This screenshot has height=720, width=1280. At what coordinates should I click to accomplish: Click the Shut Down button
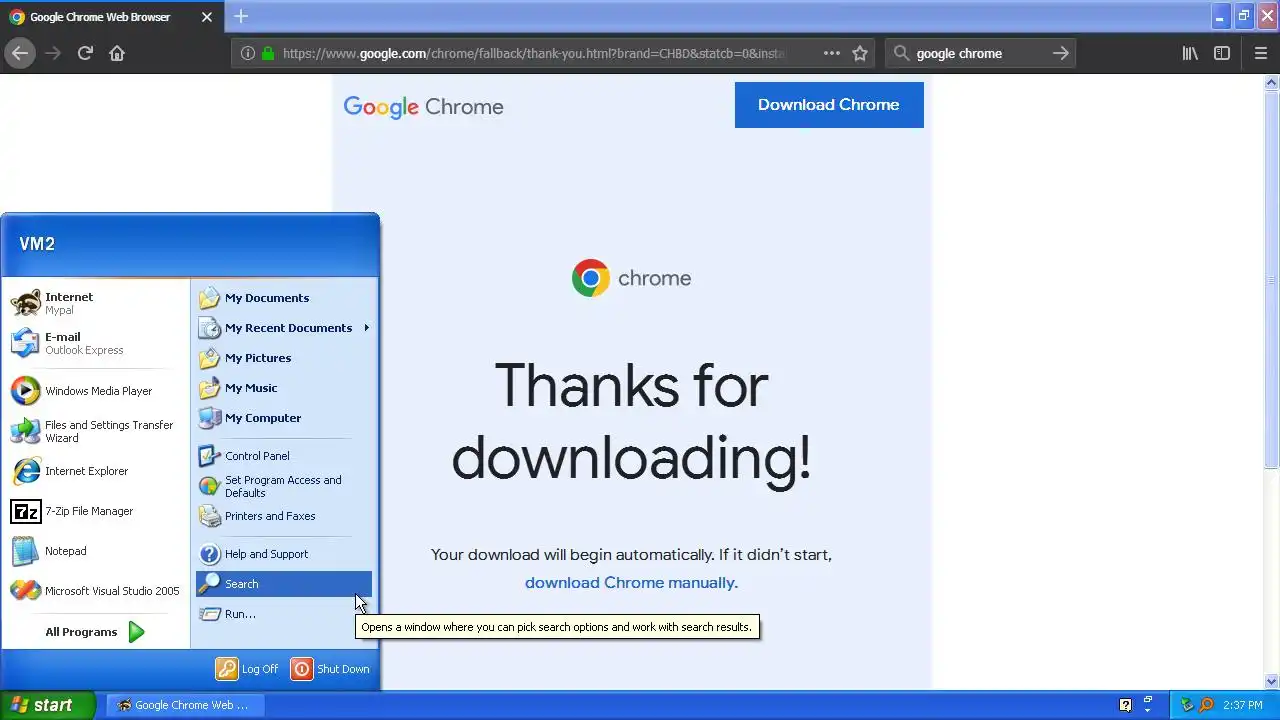coord(331,669)
